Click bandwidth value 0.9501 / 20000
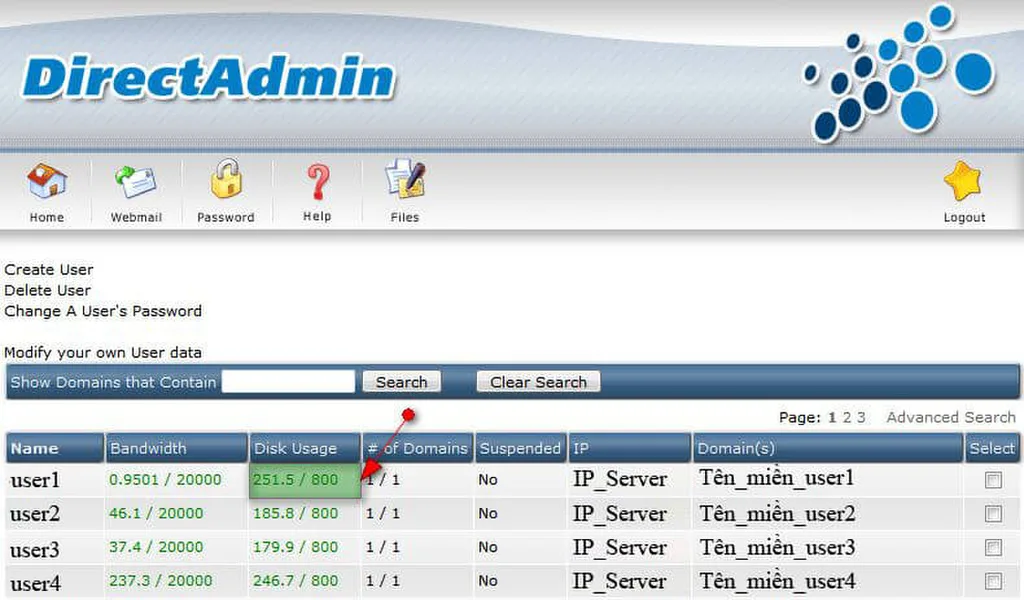This screenshot has width=1024, height=600. pyautogui.click(x=165, y=480)
